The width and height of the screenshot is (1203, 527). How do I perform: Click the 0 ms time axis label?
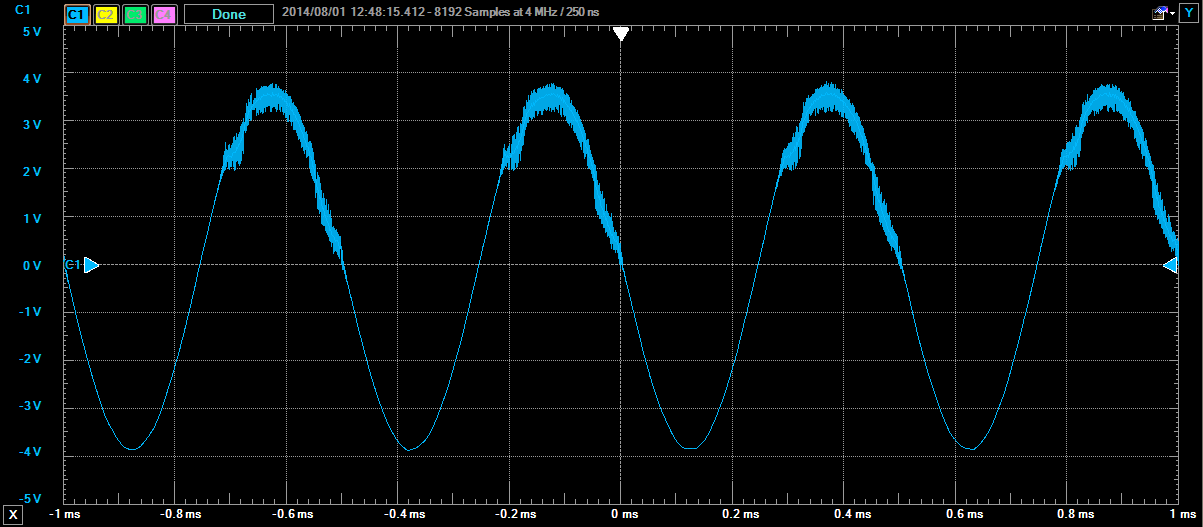pos(623,515)
